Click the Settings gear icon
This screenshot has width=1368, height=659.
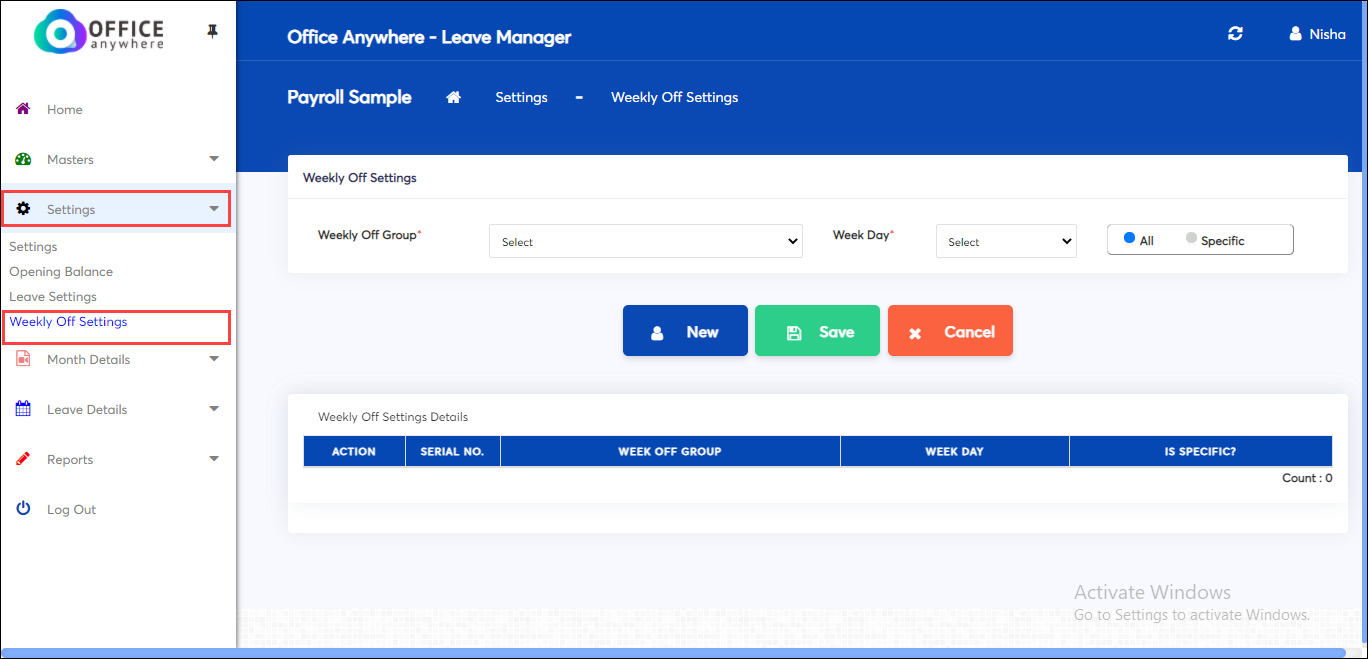23,209
